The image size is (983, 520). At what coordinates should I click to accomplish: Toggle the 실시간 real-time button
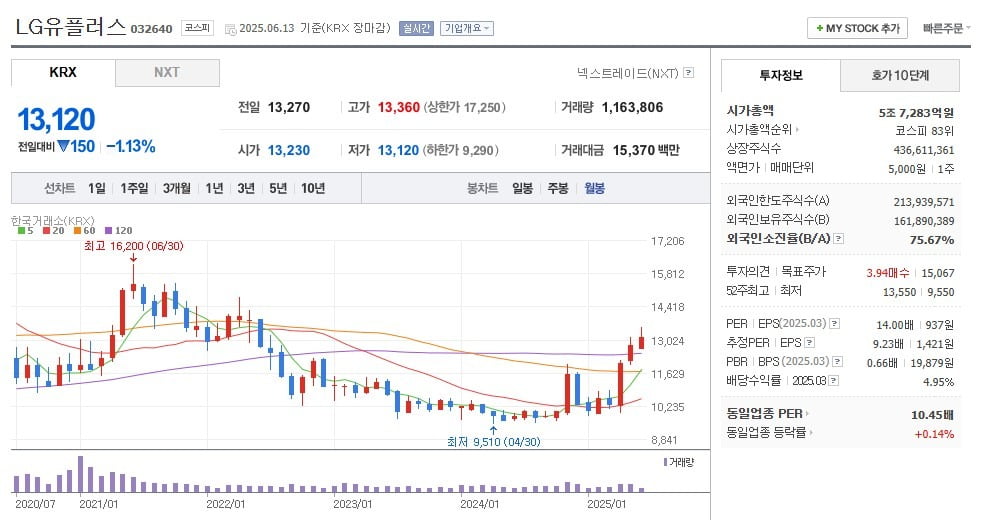pyautogui.click(x=416, y=28)
